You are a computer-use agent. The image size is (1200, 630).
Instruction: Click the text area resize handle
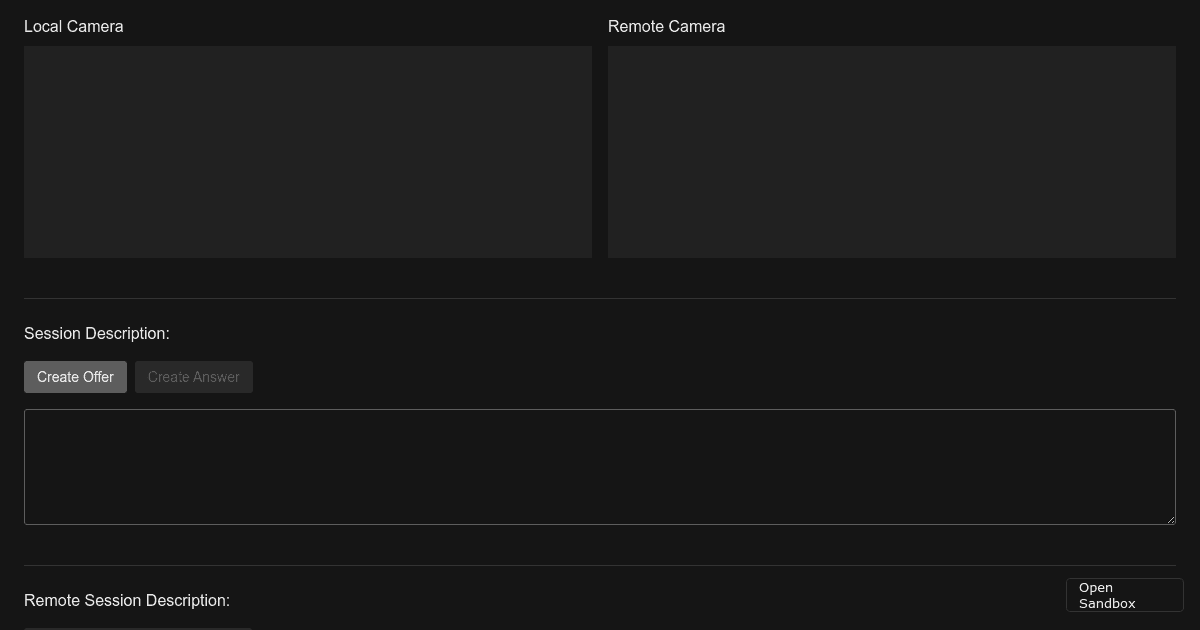pos(1169,518)
